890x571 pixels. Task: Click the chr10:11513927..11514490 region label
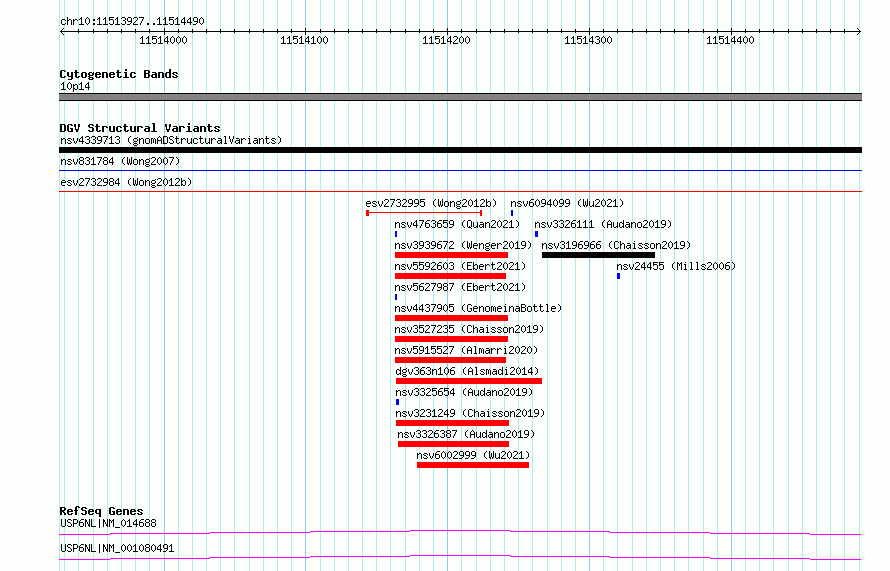coord(132,22)
